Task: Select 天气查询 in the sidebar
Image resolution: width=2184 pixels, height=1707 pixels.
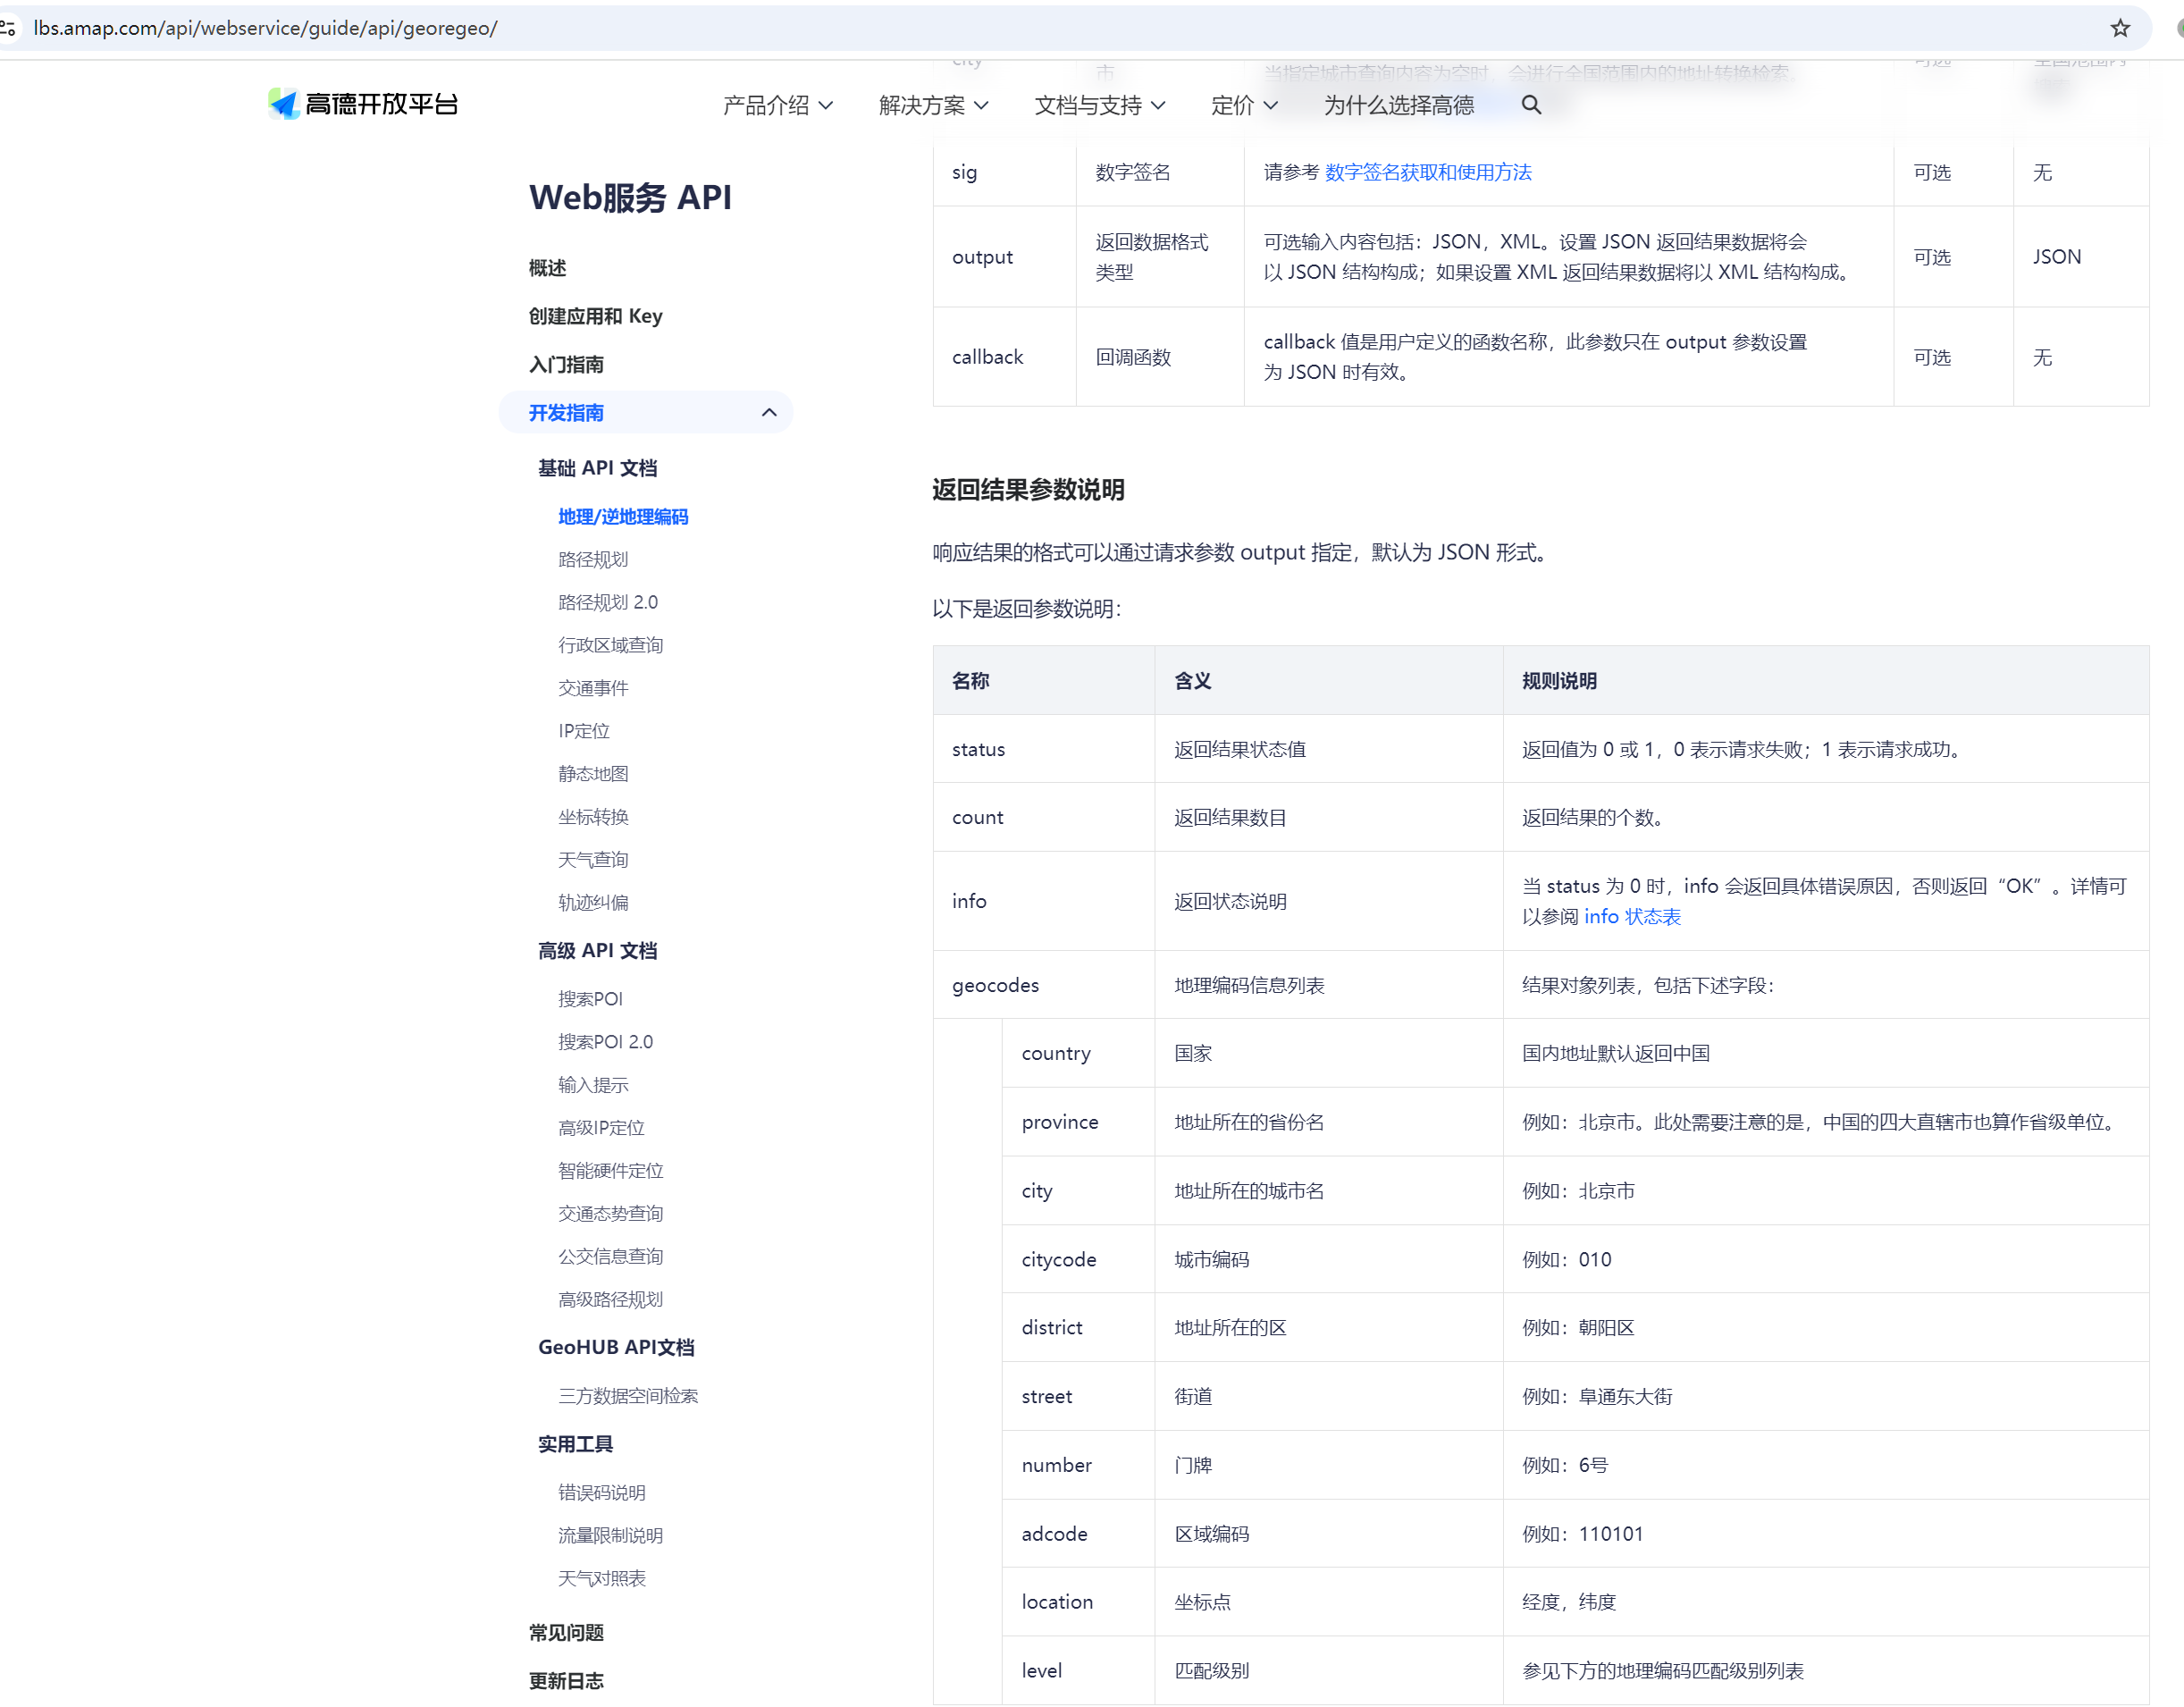Action: [593, 860]
